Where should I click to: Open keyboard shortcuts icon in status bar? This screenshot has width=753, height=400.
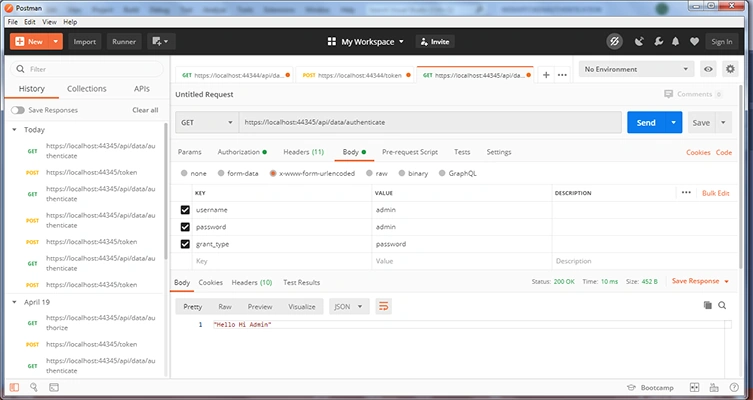coord(714,388)
